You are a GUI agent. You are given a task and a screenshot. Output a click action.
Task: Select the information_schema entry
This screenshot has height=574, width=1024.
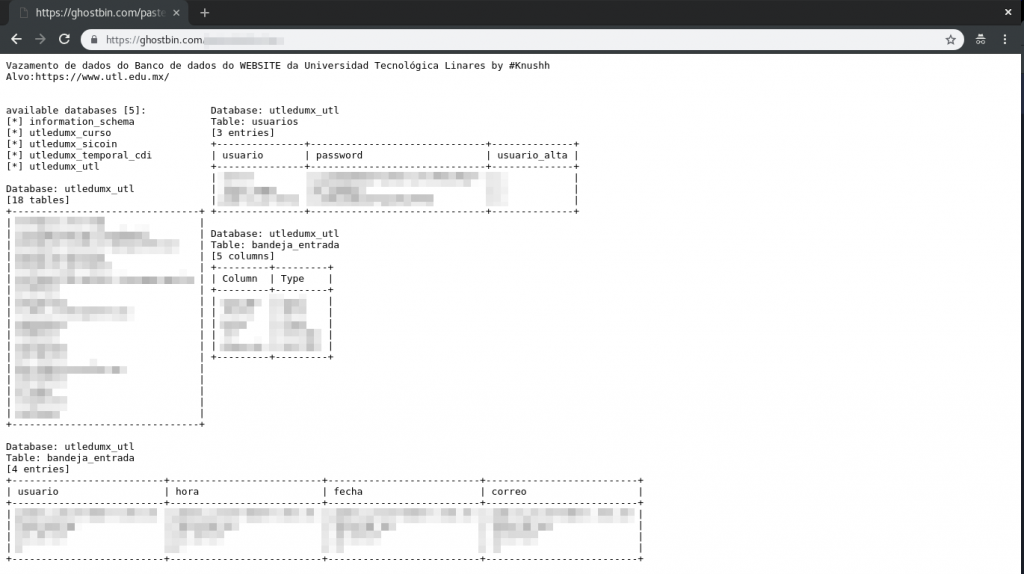82,121
